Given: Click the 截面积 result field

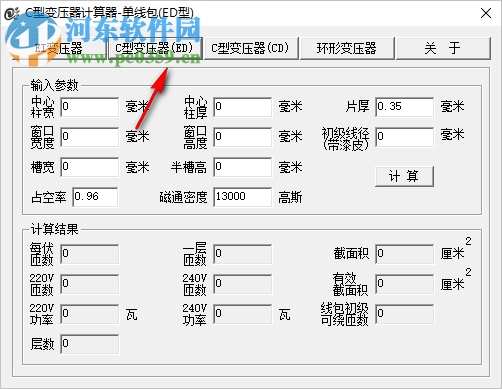Looking at the screenshot, I should [x=405, y=254].
